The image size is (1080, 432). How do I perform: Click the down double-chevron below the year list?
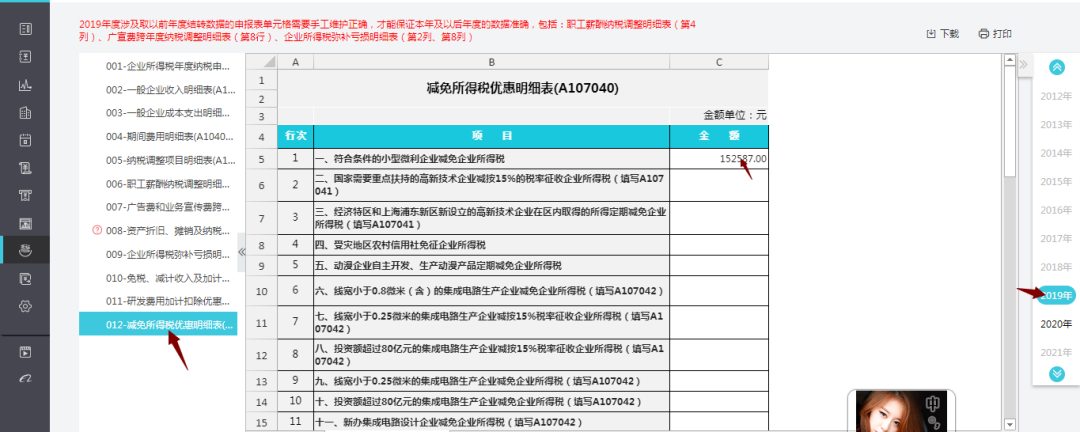pos(1056,373)
